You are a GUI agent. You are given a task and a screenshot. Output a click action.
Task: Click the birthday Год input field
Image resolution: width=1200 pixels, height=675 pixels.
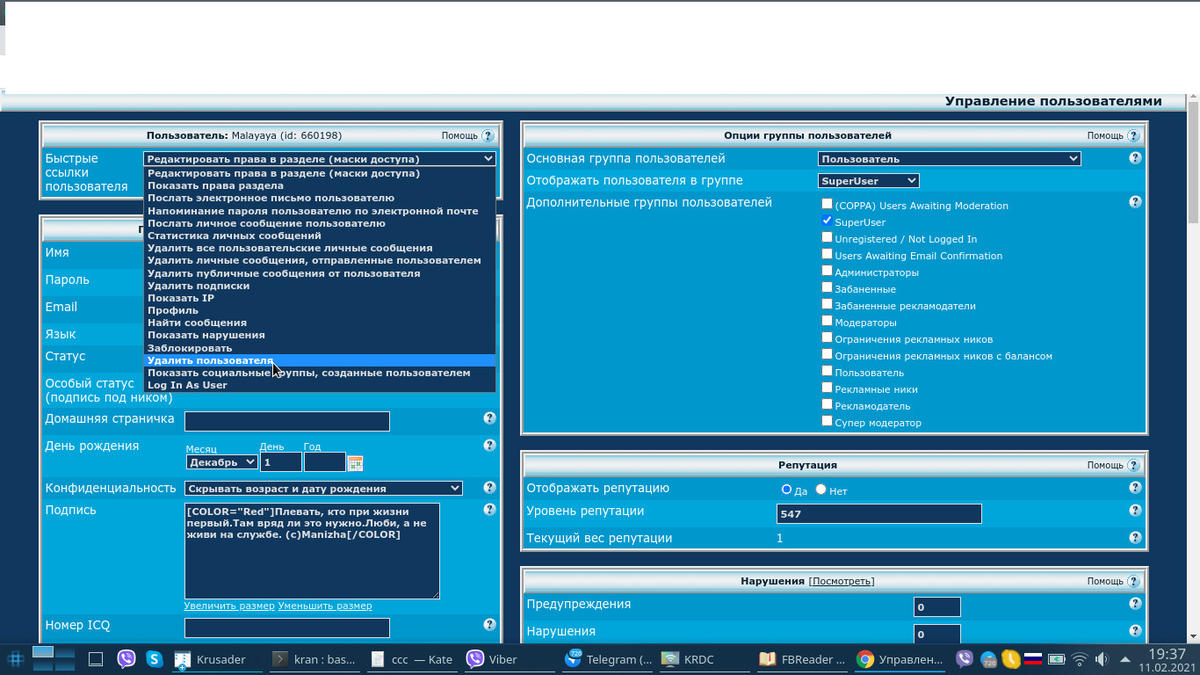[324, 462]
